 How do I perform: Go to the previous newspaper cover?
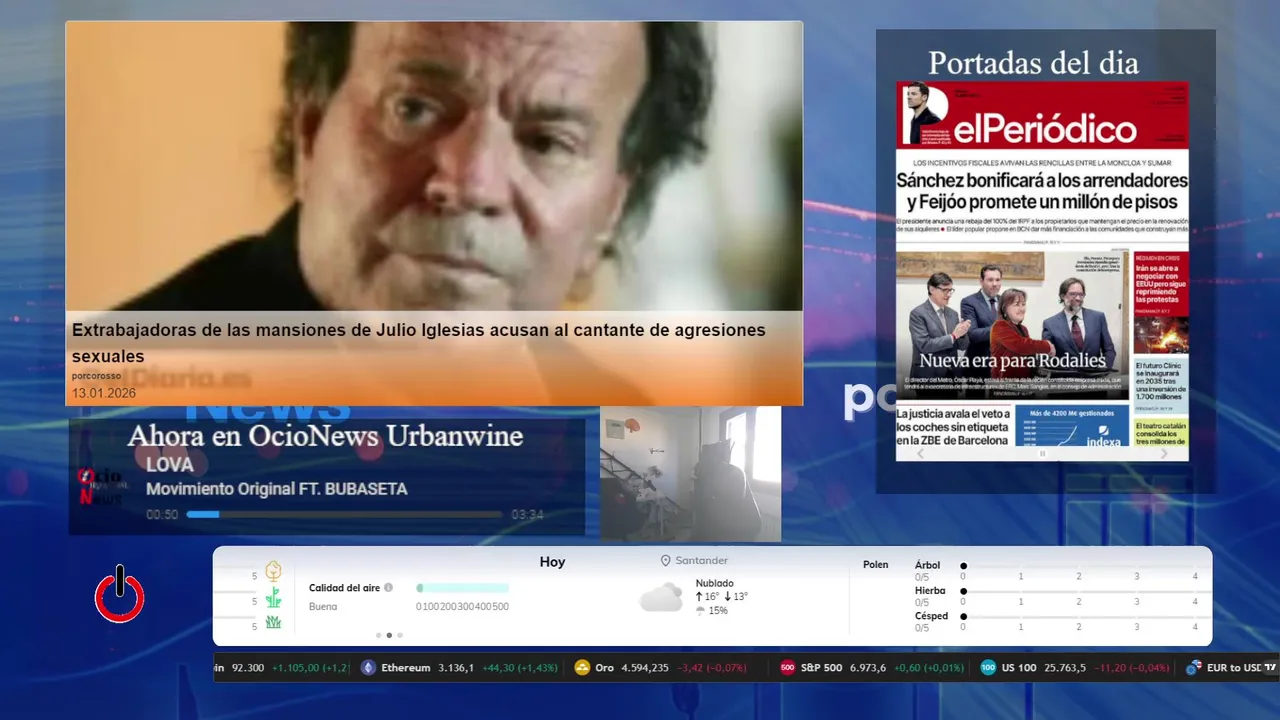[921, 453]
